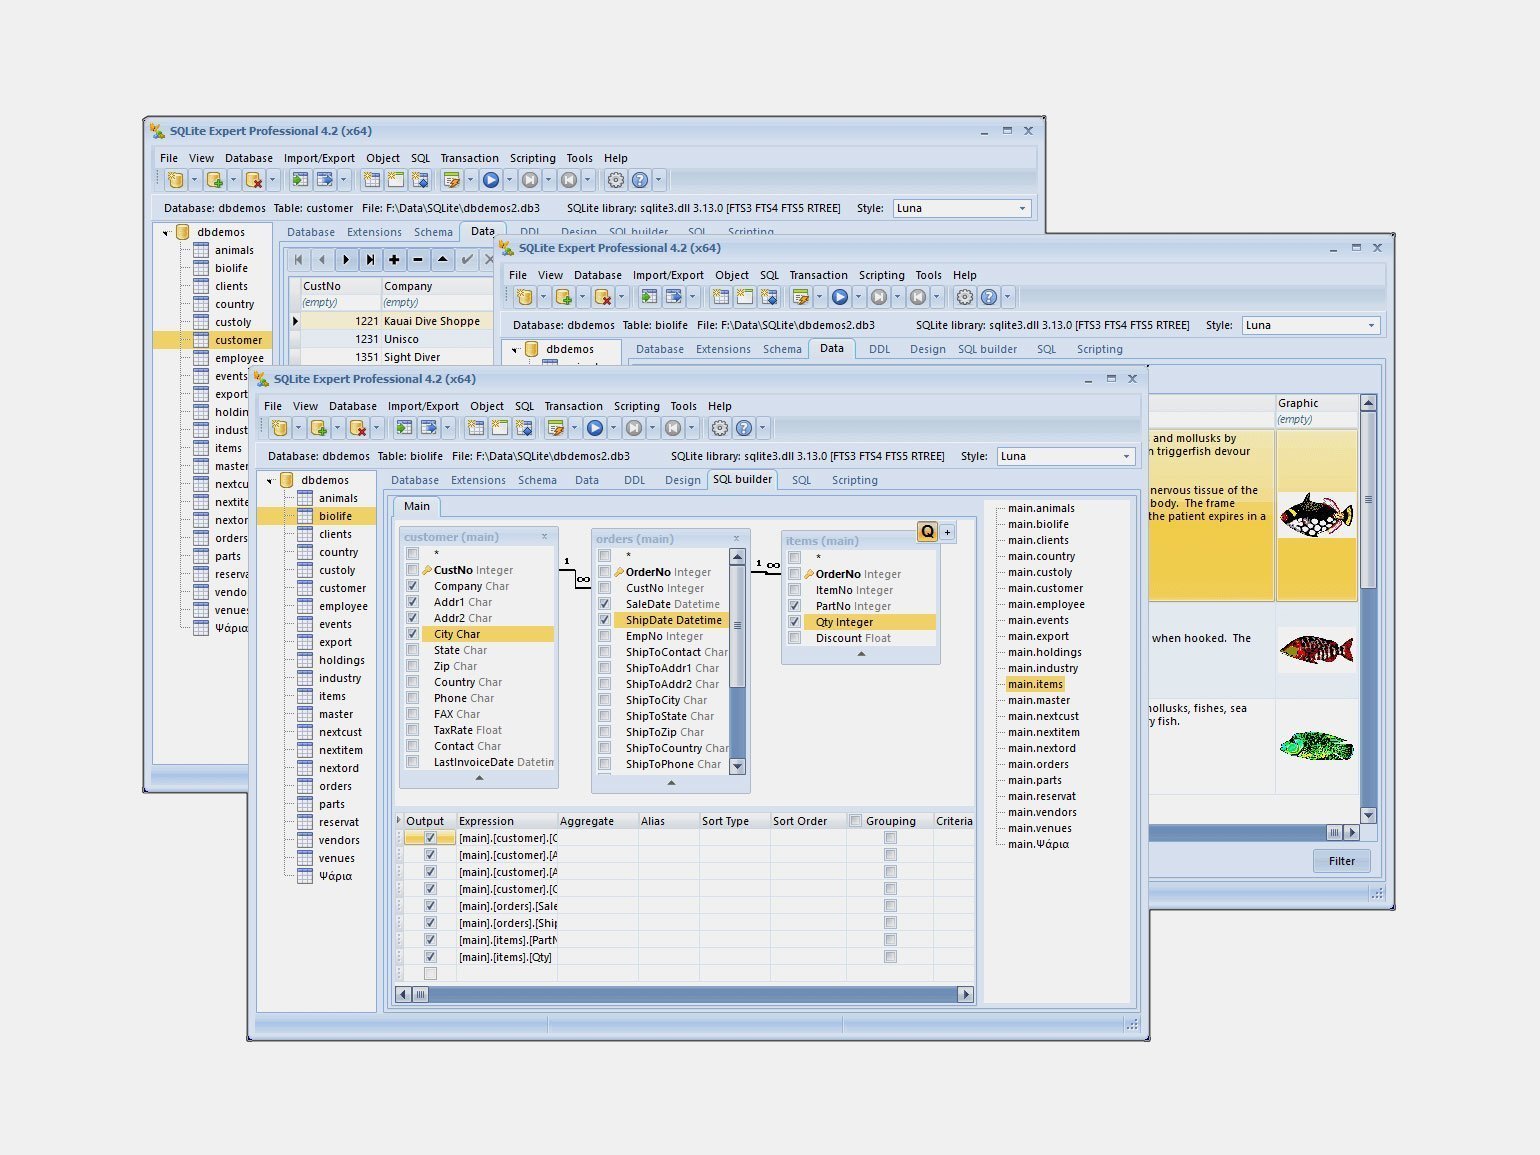Click the import data icon in the front window toolbar
This screenshot has width=1540, height=1155.
(x=404, y=428)
